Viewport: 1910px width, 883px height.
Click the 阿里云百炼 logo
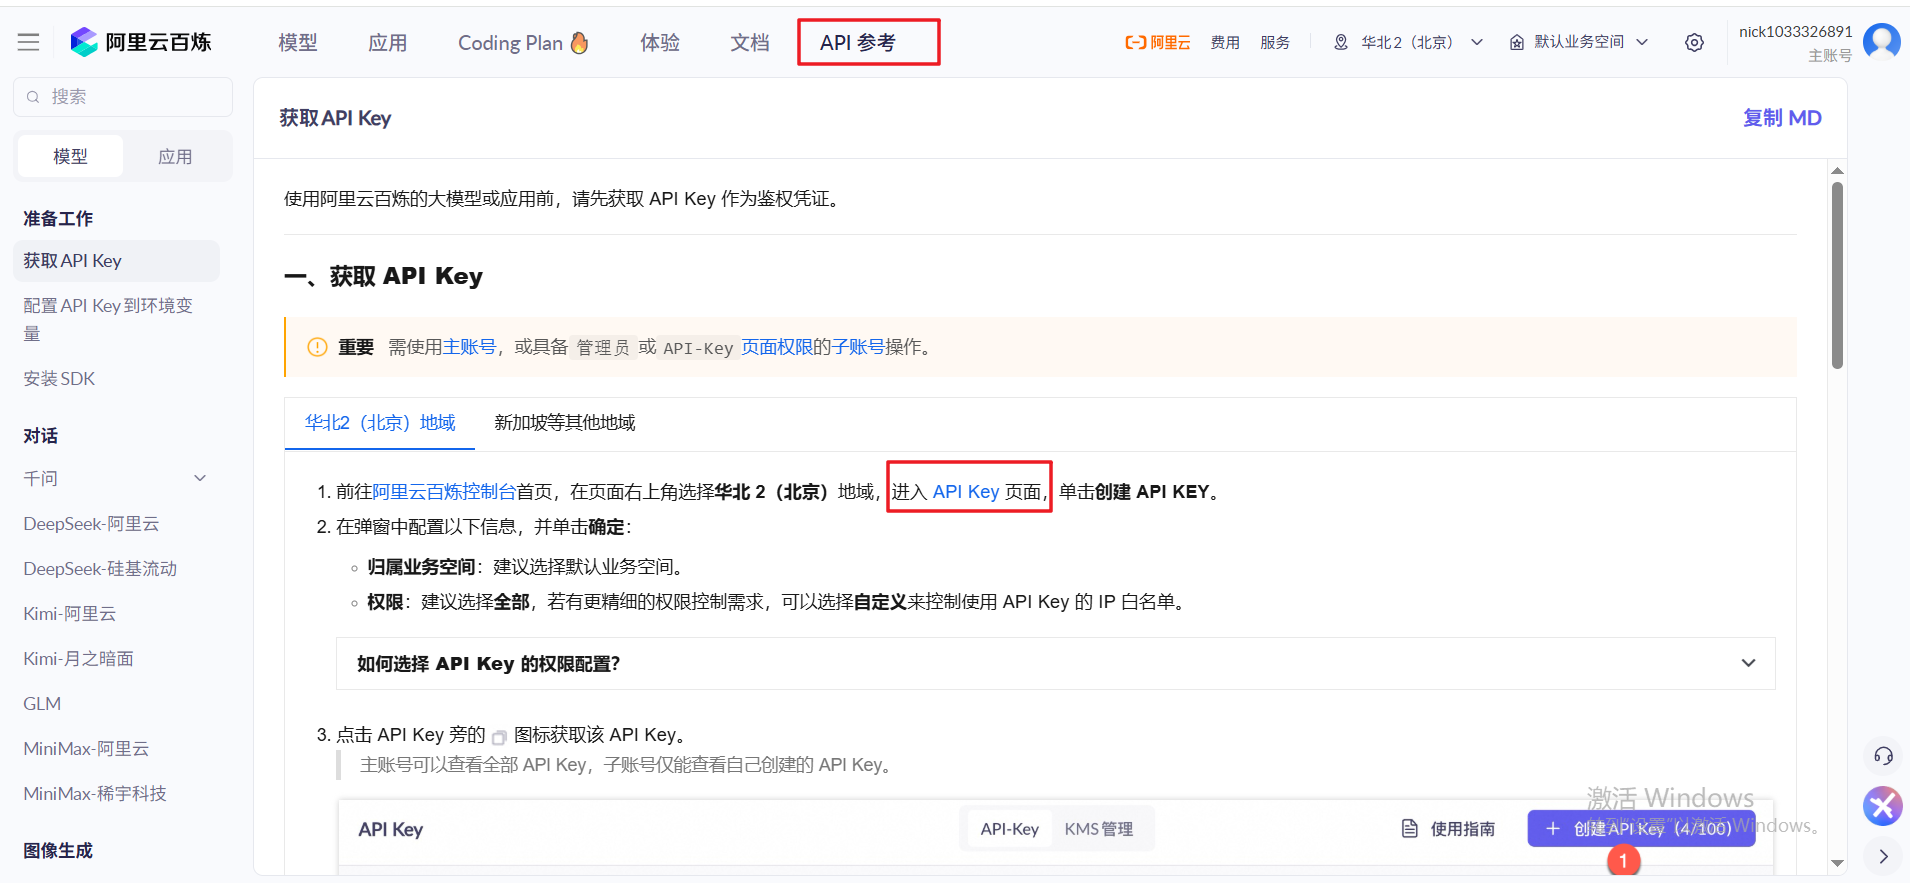[x=141, y=42]
